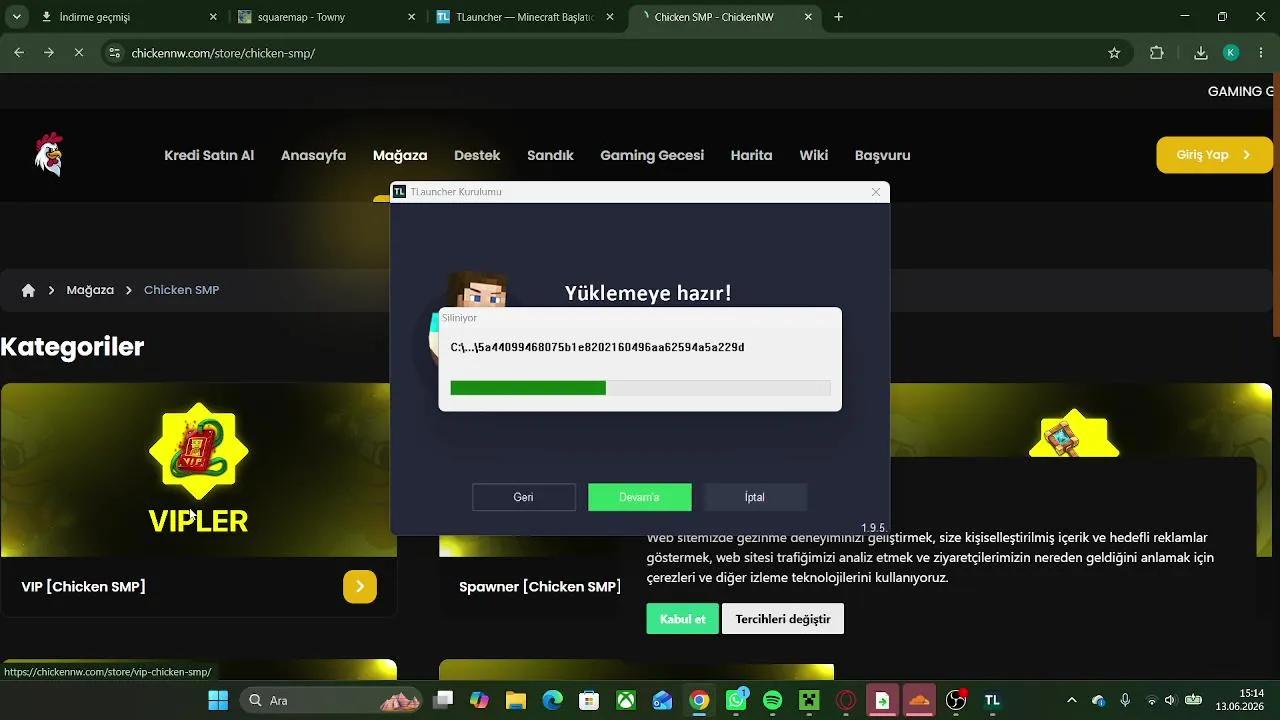The image size is (1280, 720).
Task: Open Copilot from the taskbar
Action: tap(479, 700)
